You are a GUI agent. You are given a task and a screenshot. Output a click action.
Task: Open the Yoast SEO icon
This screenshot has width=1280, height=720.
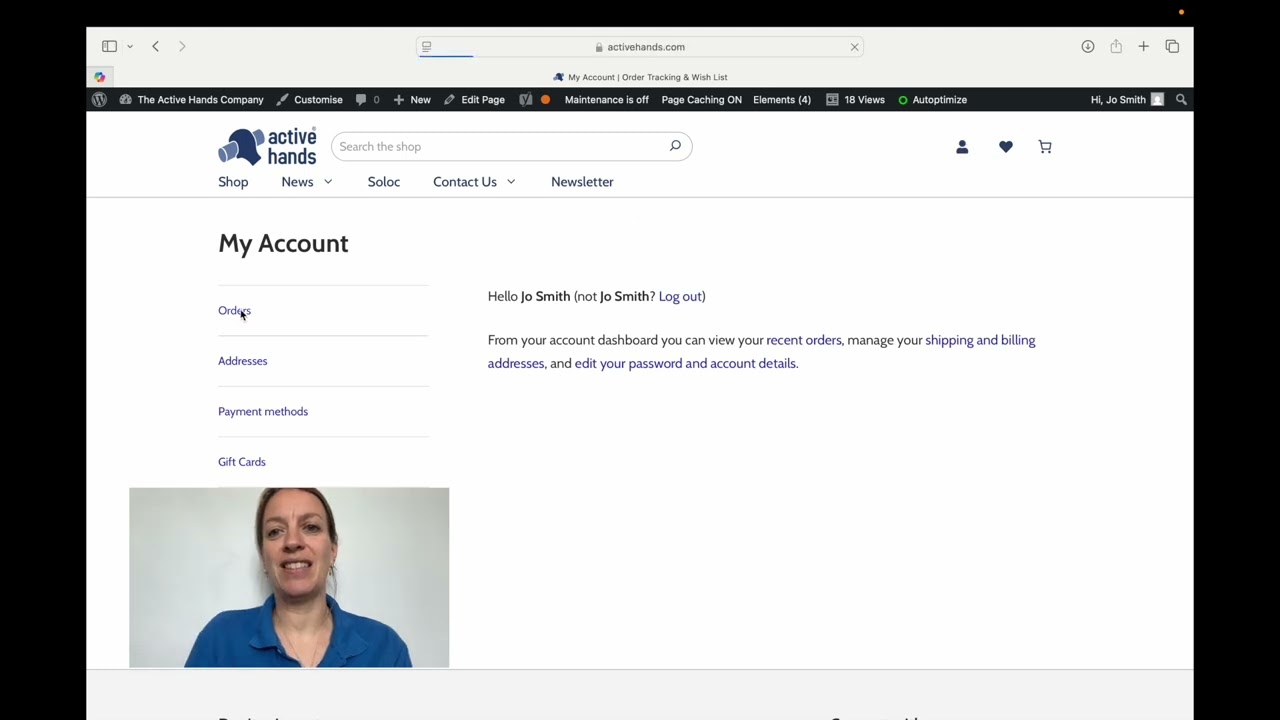tap(526, 100)
